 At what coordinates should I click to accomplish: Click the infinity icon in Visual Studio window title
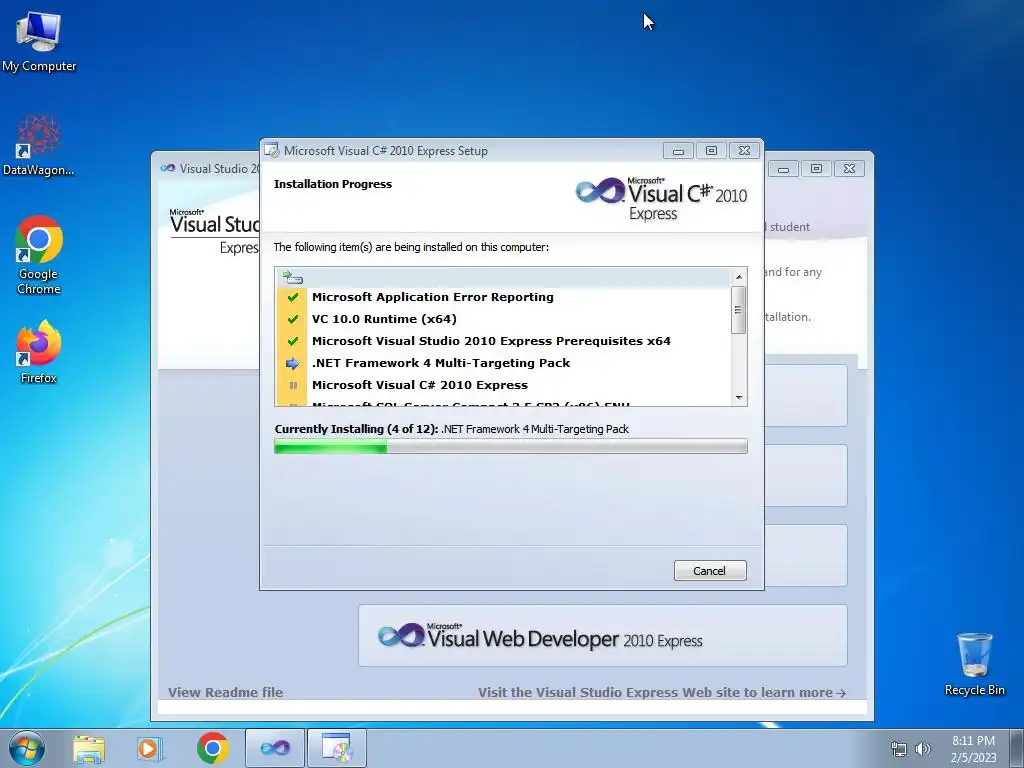click(x=168, y=168)
